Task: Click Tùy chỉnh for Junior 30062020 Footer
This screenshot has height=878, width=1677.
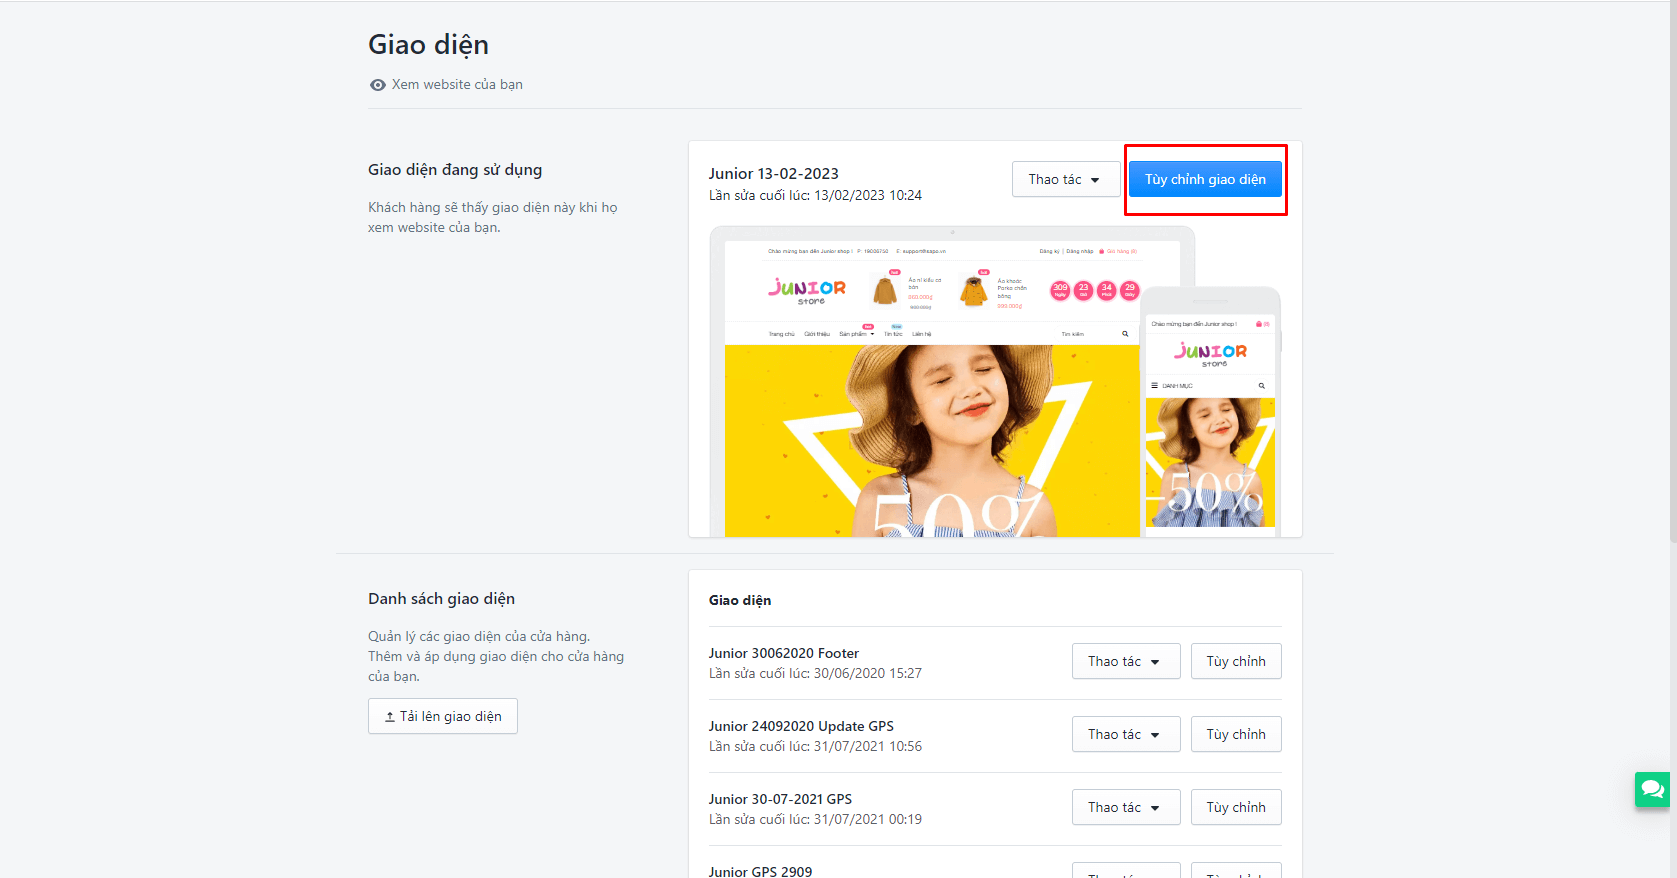Action: 1236,662
